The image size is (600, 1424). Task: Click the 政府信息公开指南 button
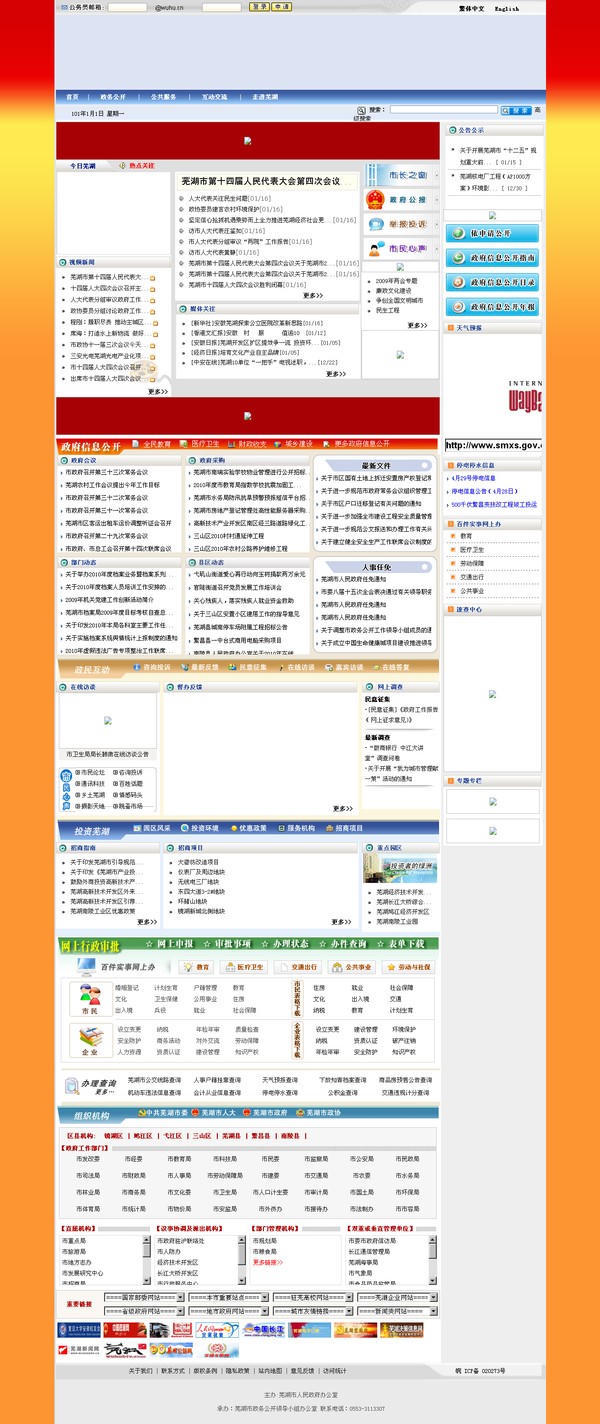492,258
